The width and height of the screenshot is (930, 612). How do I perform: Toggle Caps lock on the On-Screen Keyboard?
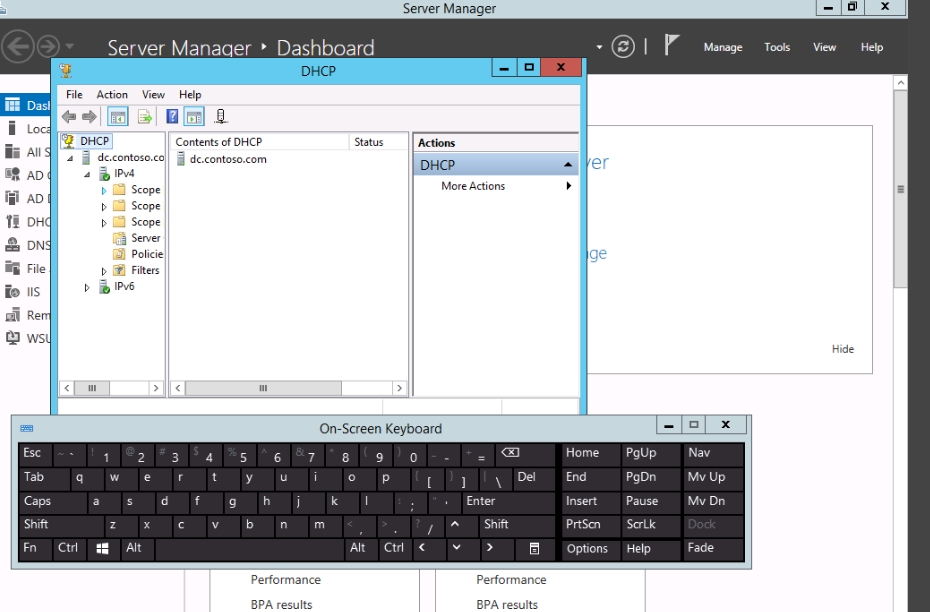(x=52, y=502)
